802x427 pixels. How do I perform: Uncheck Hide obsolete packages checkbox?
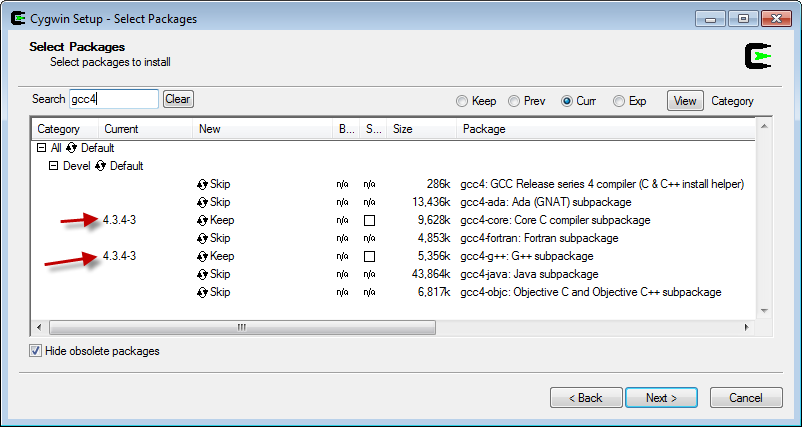coord(35,351)
